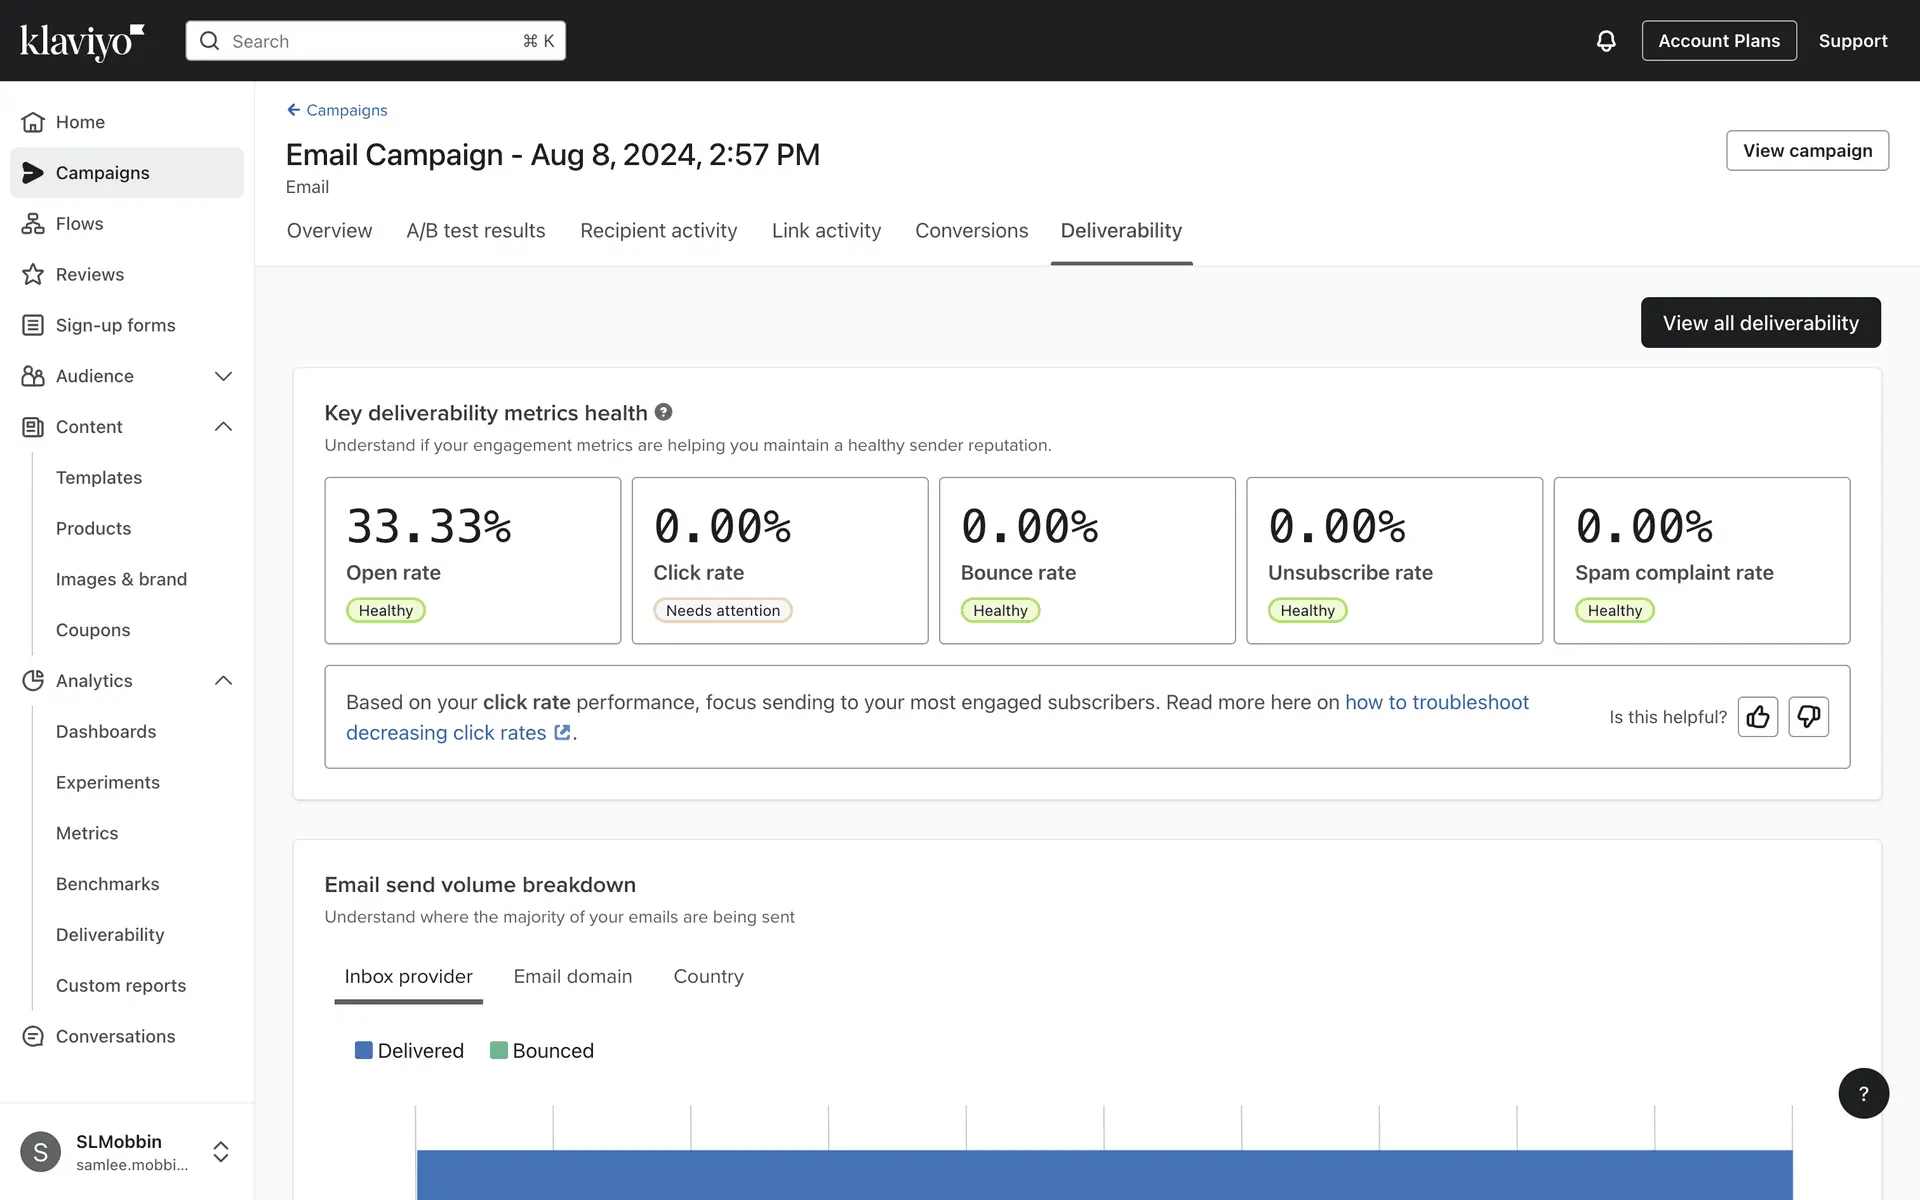The width and height of the screenshot is (1920, 1200).
Task: Click the info icon beside metrics health heading
Action: [x=663, y=412]
